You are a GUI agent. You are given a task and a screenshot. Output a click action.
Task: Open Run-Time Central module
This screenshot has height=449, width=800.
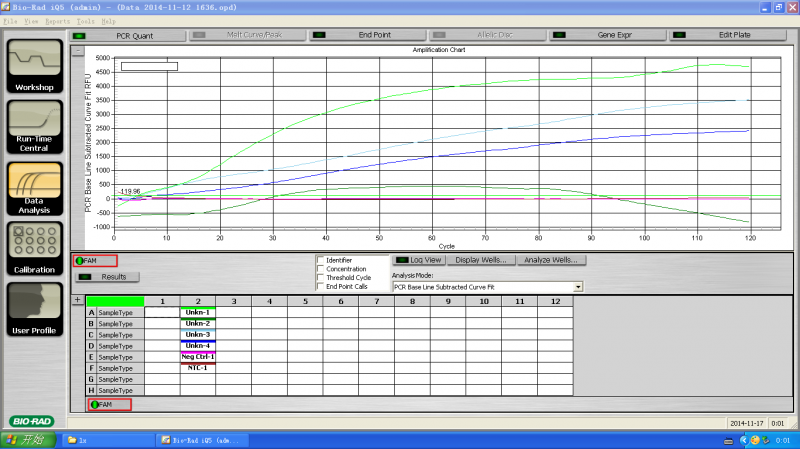point(34,127)
